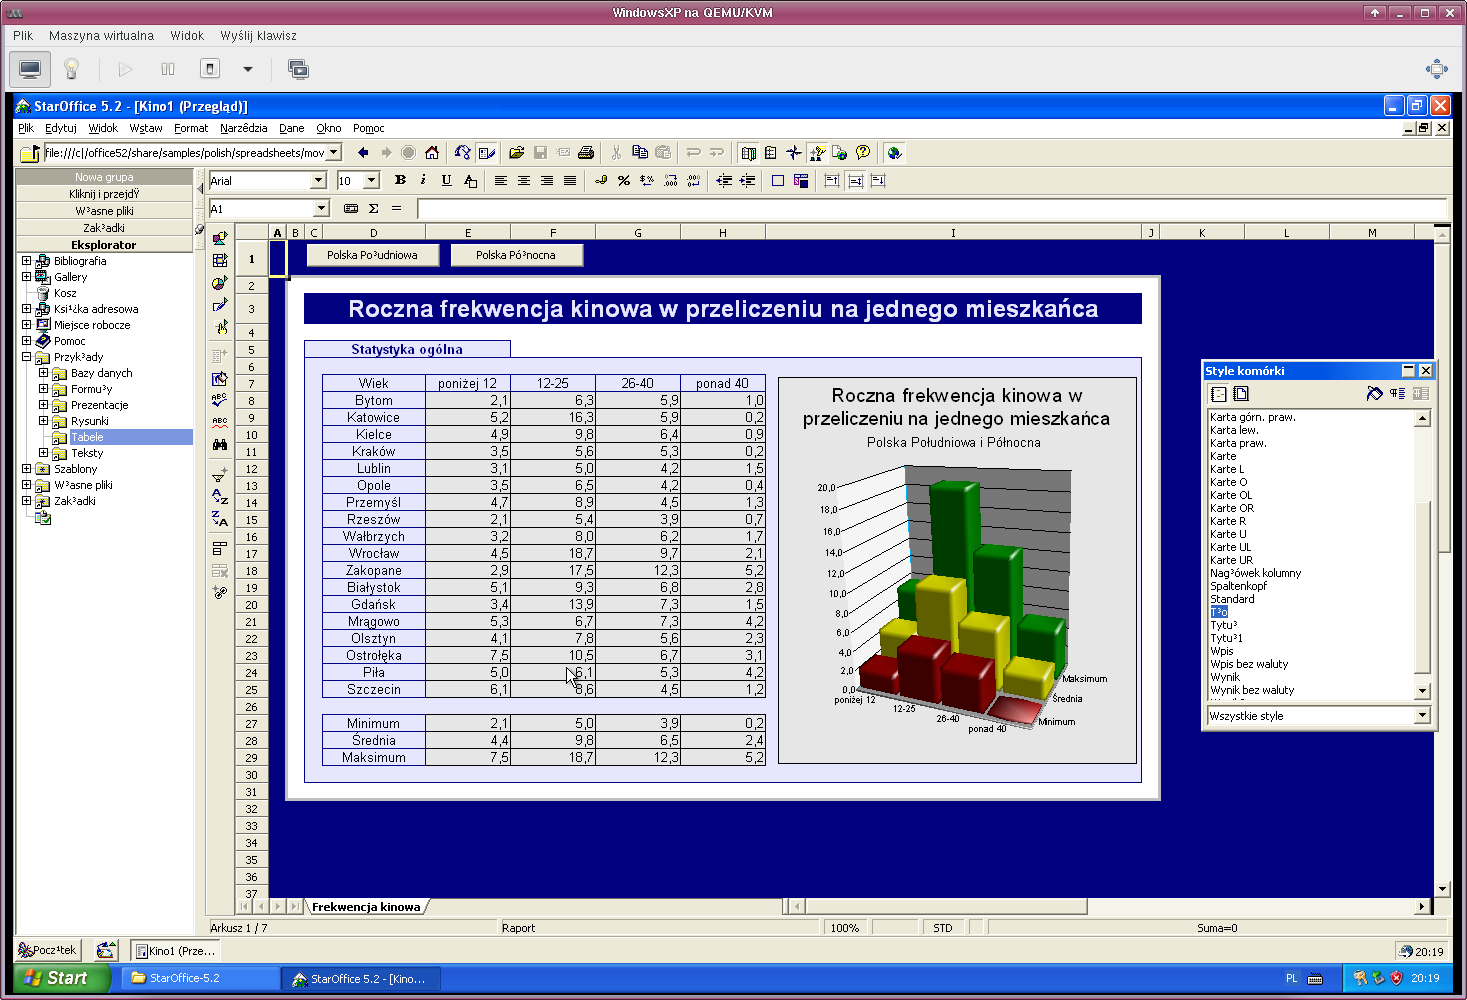The image size is (1467, 1000).
Task: Toggle Justified alignment
Action: pos(570,181)
